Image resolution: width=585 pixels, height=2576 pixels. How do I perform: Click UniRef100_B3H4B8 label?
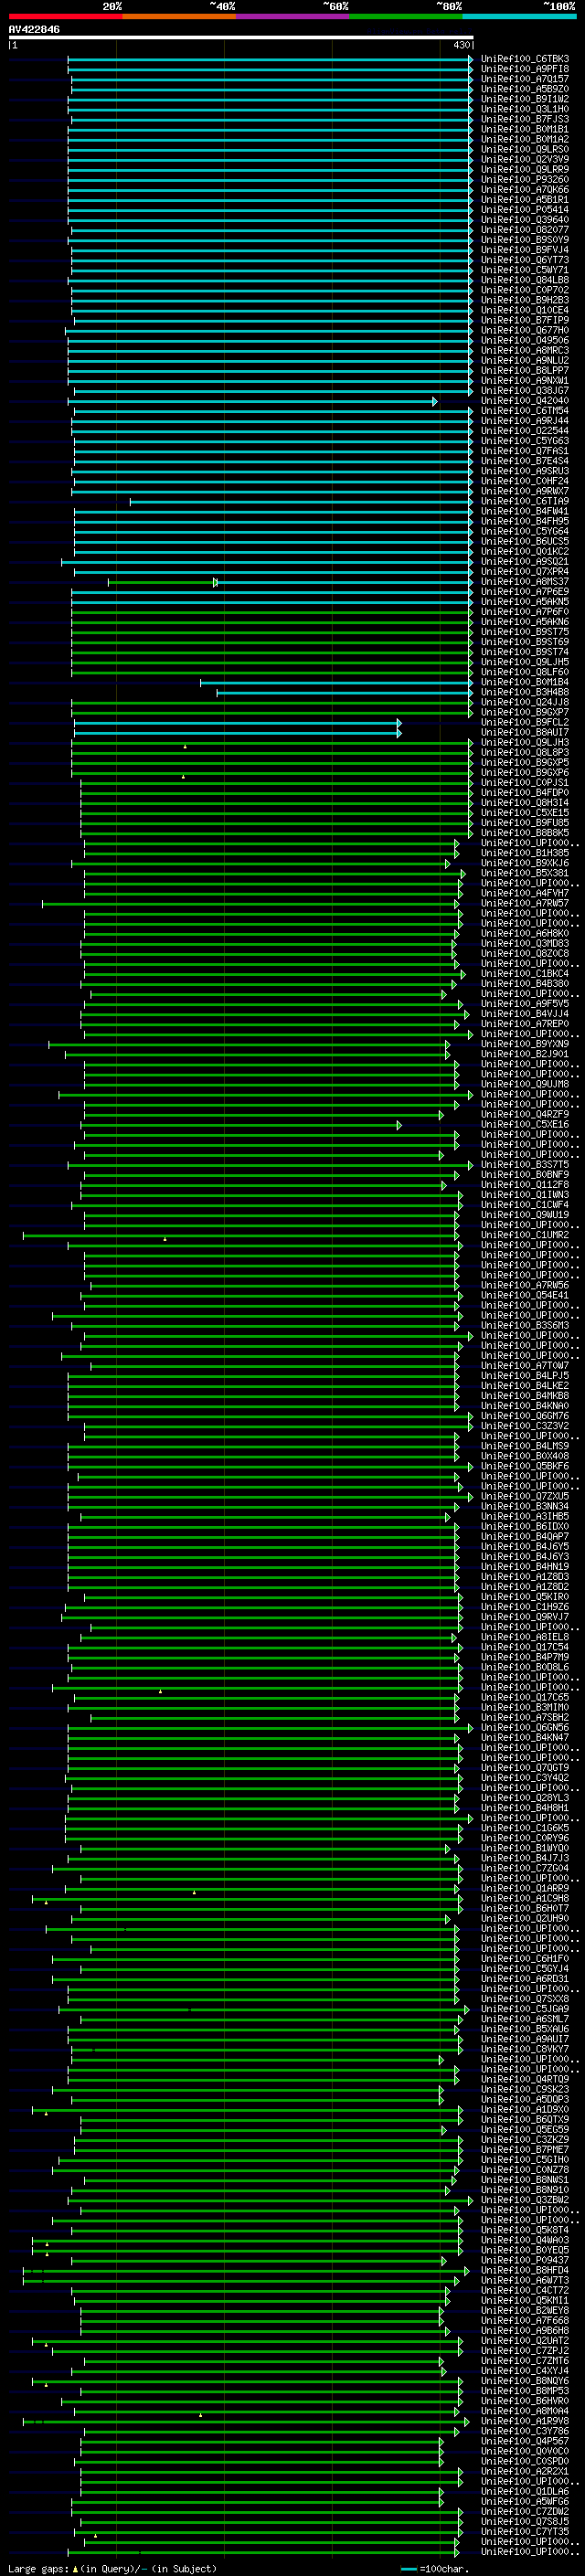[525, 693]
